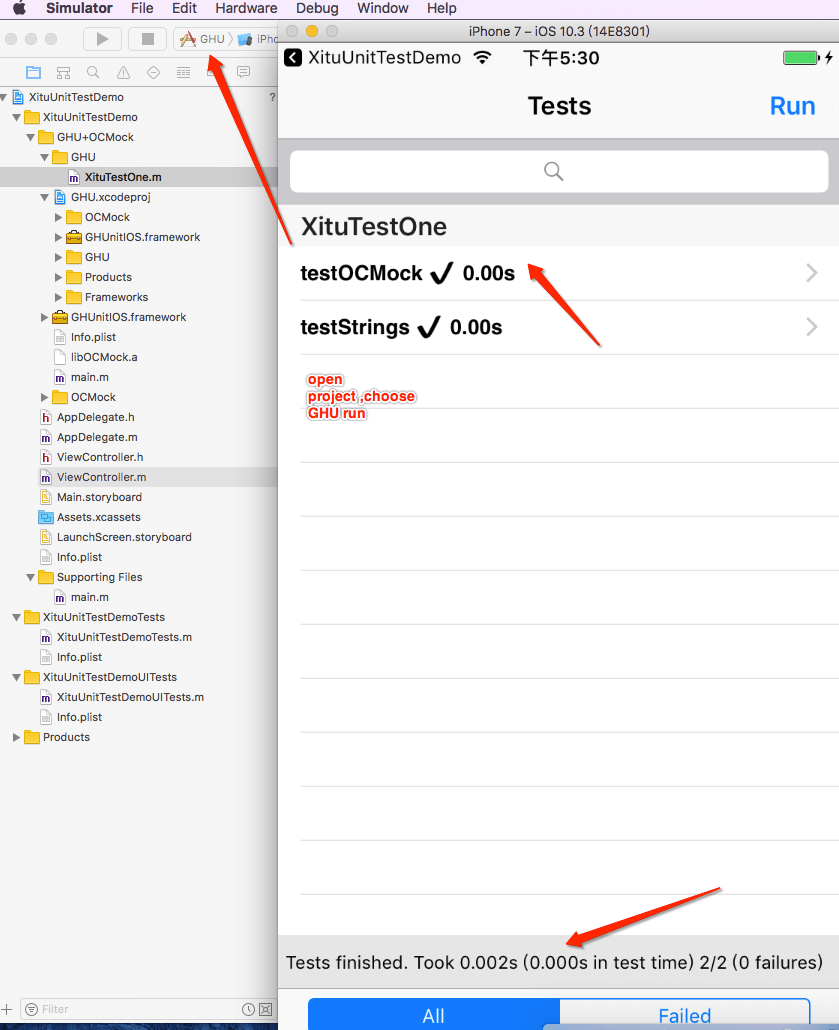The image size is (839, 1030).
Task: Collapse the XituUnitTestDemo project root
Action: coord(4,97)
